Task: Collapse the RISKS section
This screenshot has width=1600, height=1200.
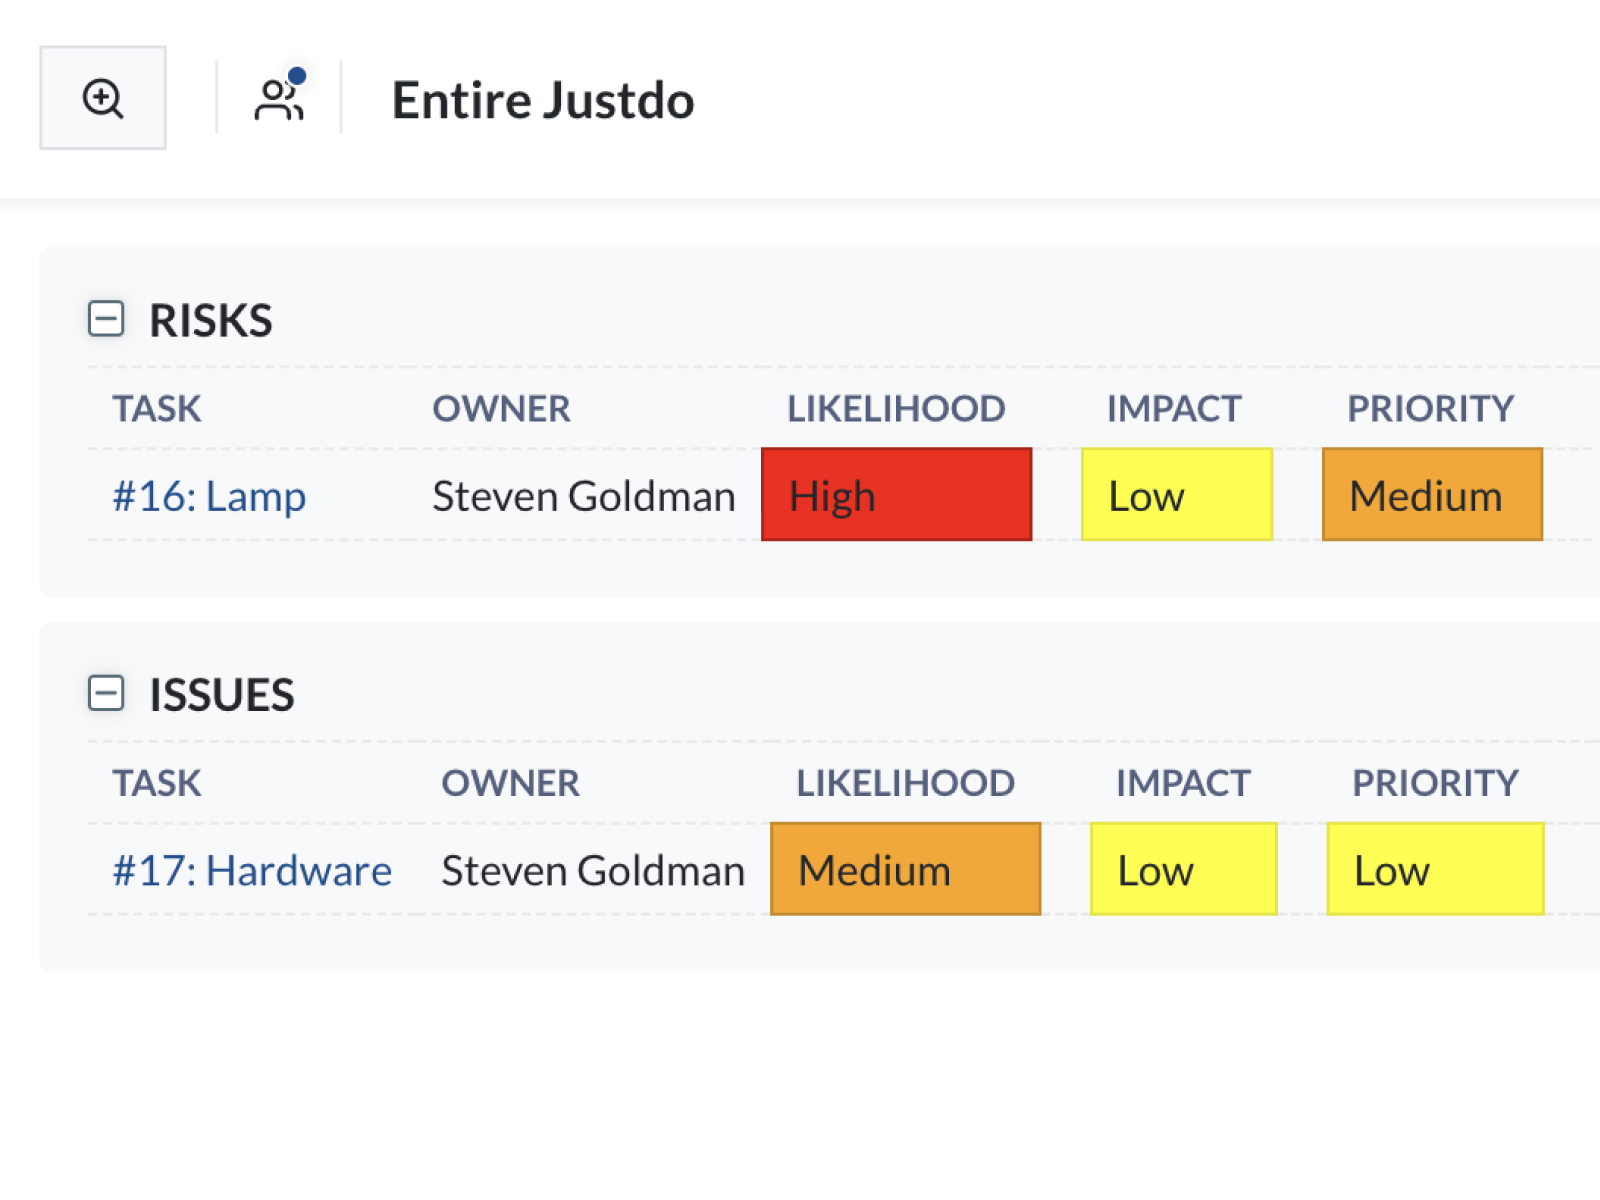Action: [x=106, y=319]
